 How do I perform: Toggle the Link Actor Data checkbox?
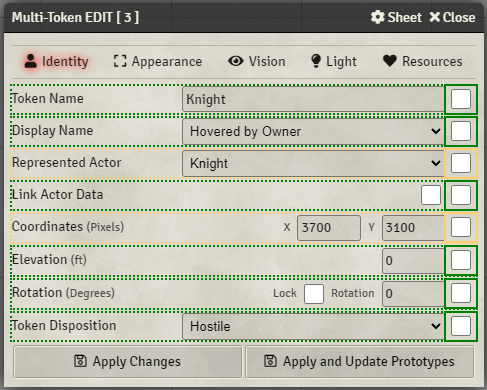point(431,195)
